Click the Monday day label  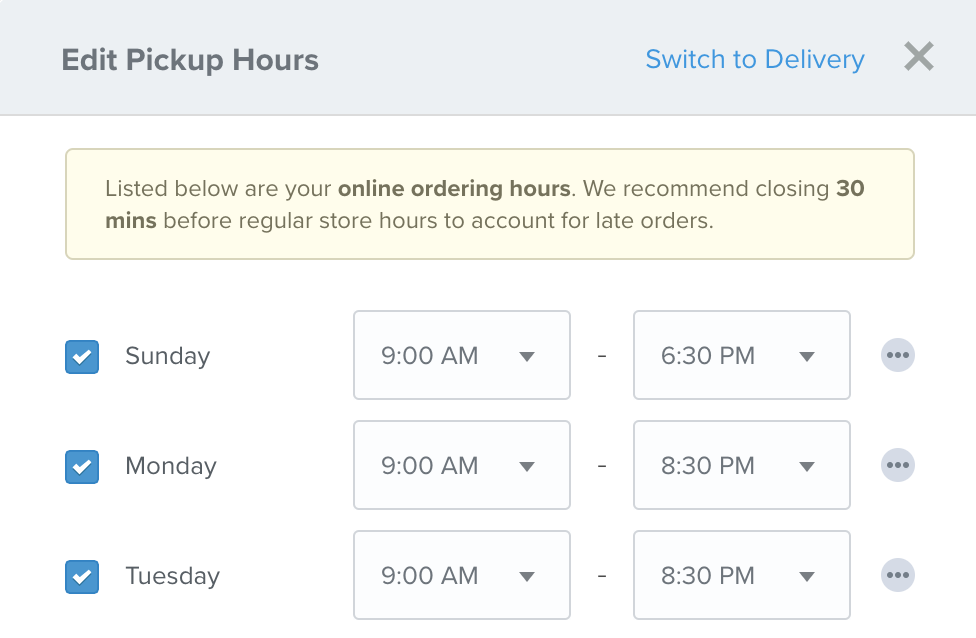pos(171,466)
